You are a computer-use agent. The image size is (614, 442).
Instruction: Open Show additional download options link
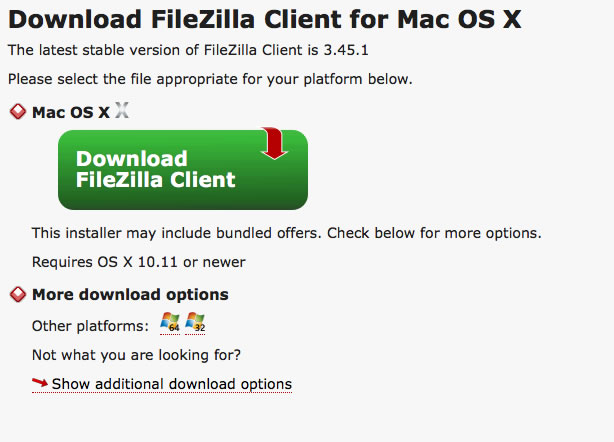(172, 384)
